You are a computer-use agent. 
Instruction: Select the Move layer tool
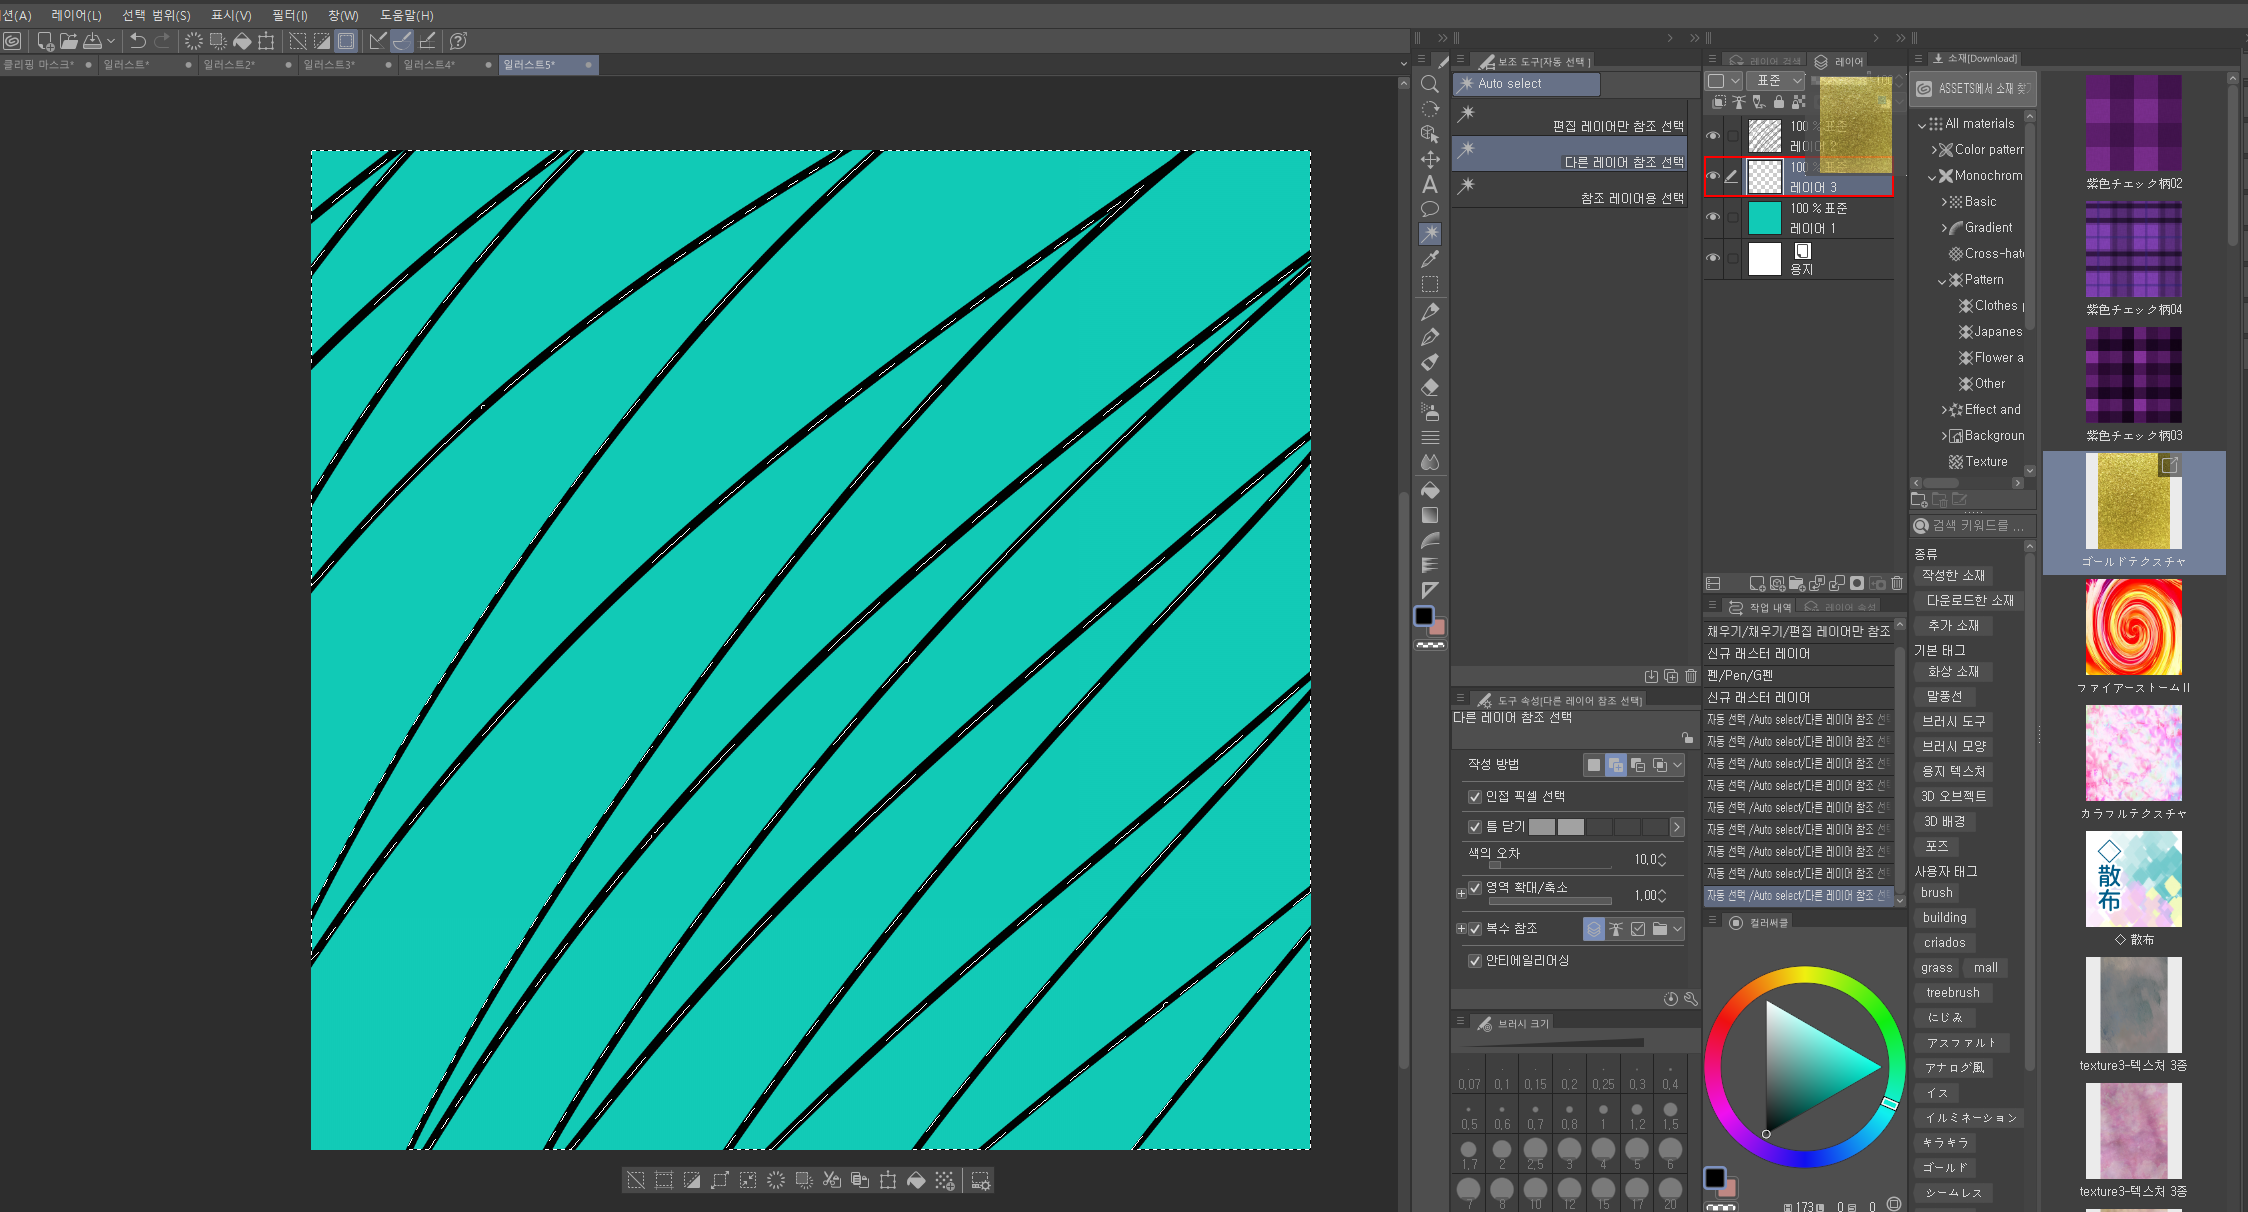point(1430,159)
